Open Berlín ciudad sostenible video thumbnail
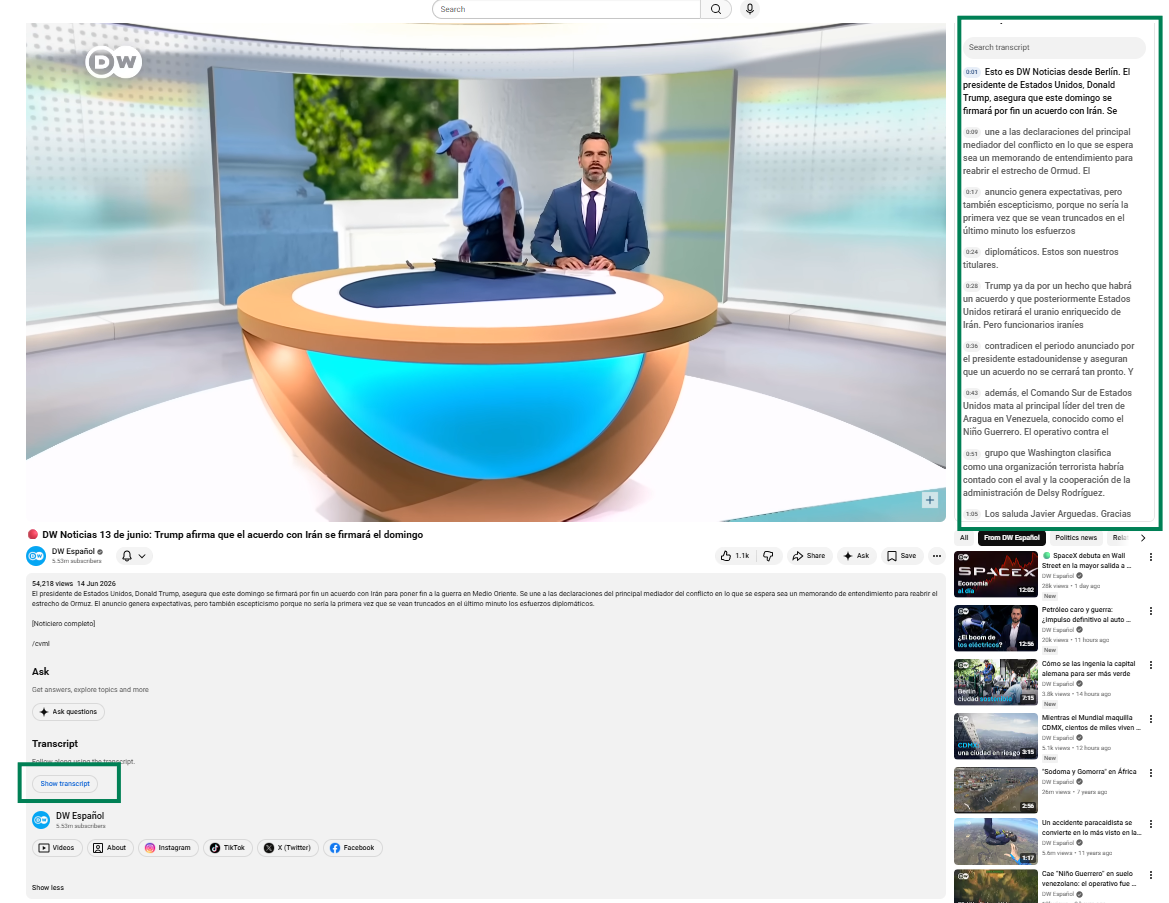The image size is (1169, 903). 996,682
